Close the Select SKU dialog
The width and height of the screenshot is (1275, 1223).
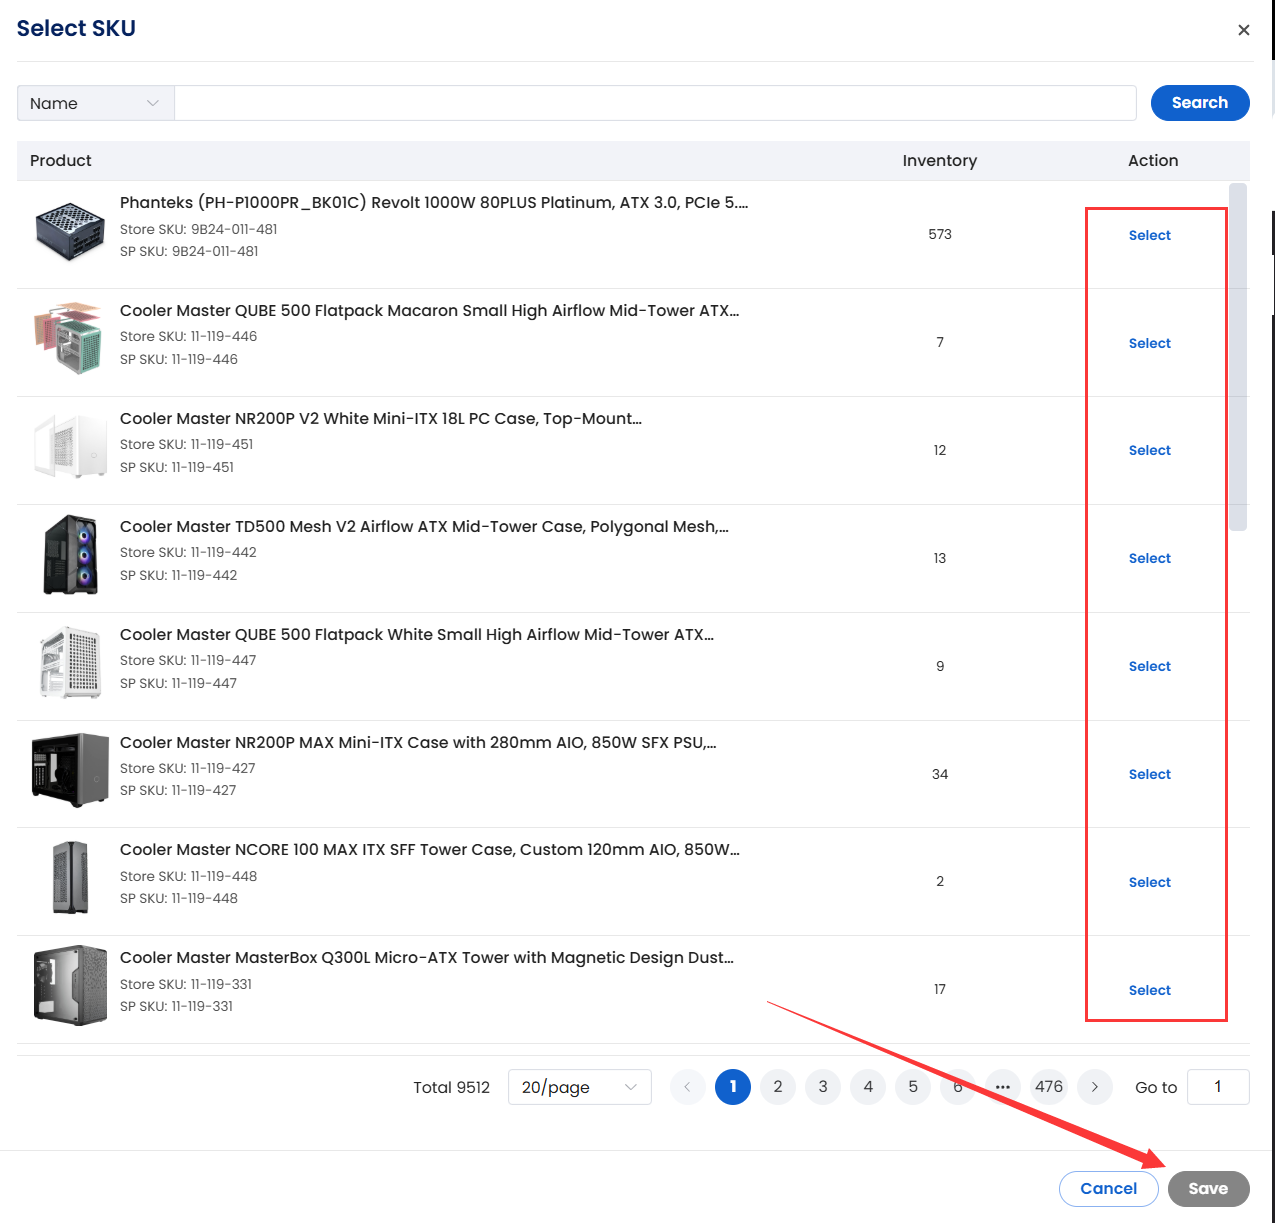pyautogui.click(x=1243, y=30)
